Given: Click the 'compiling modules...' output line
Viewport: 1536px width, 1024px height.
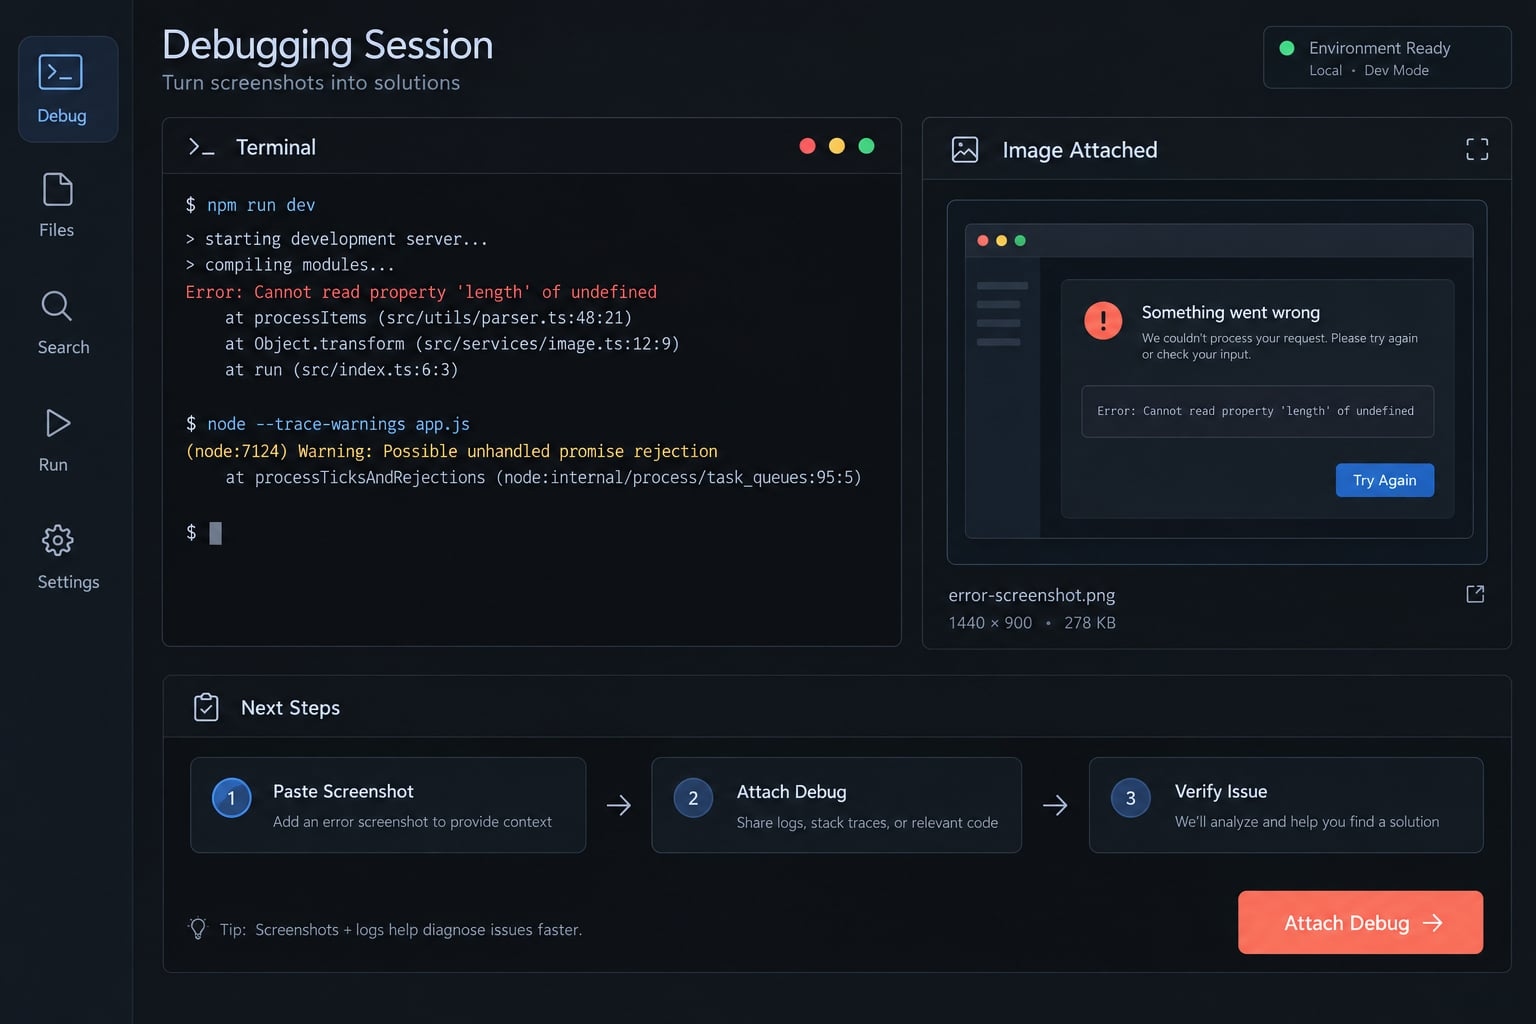Looking at the screenshot, I should point(290,265).
